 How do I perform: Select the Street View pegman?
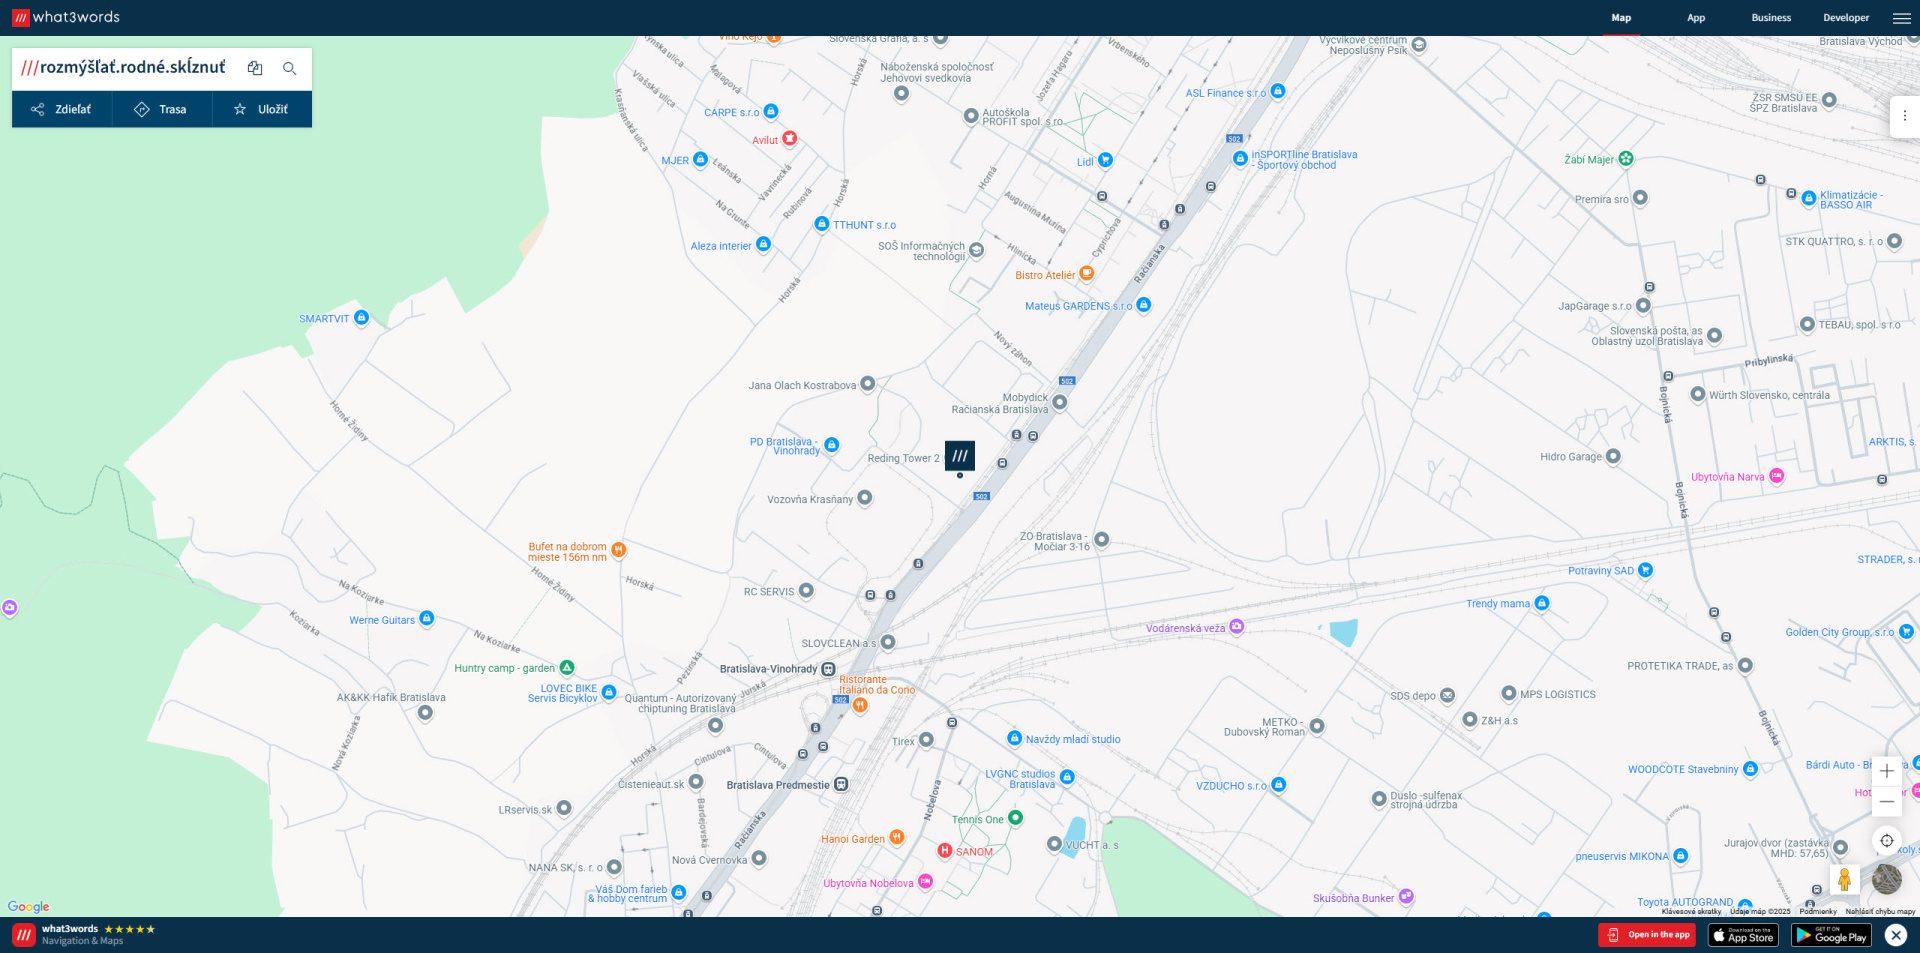pyautogui.click(x=1844, y=880)
